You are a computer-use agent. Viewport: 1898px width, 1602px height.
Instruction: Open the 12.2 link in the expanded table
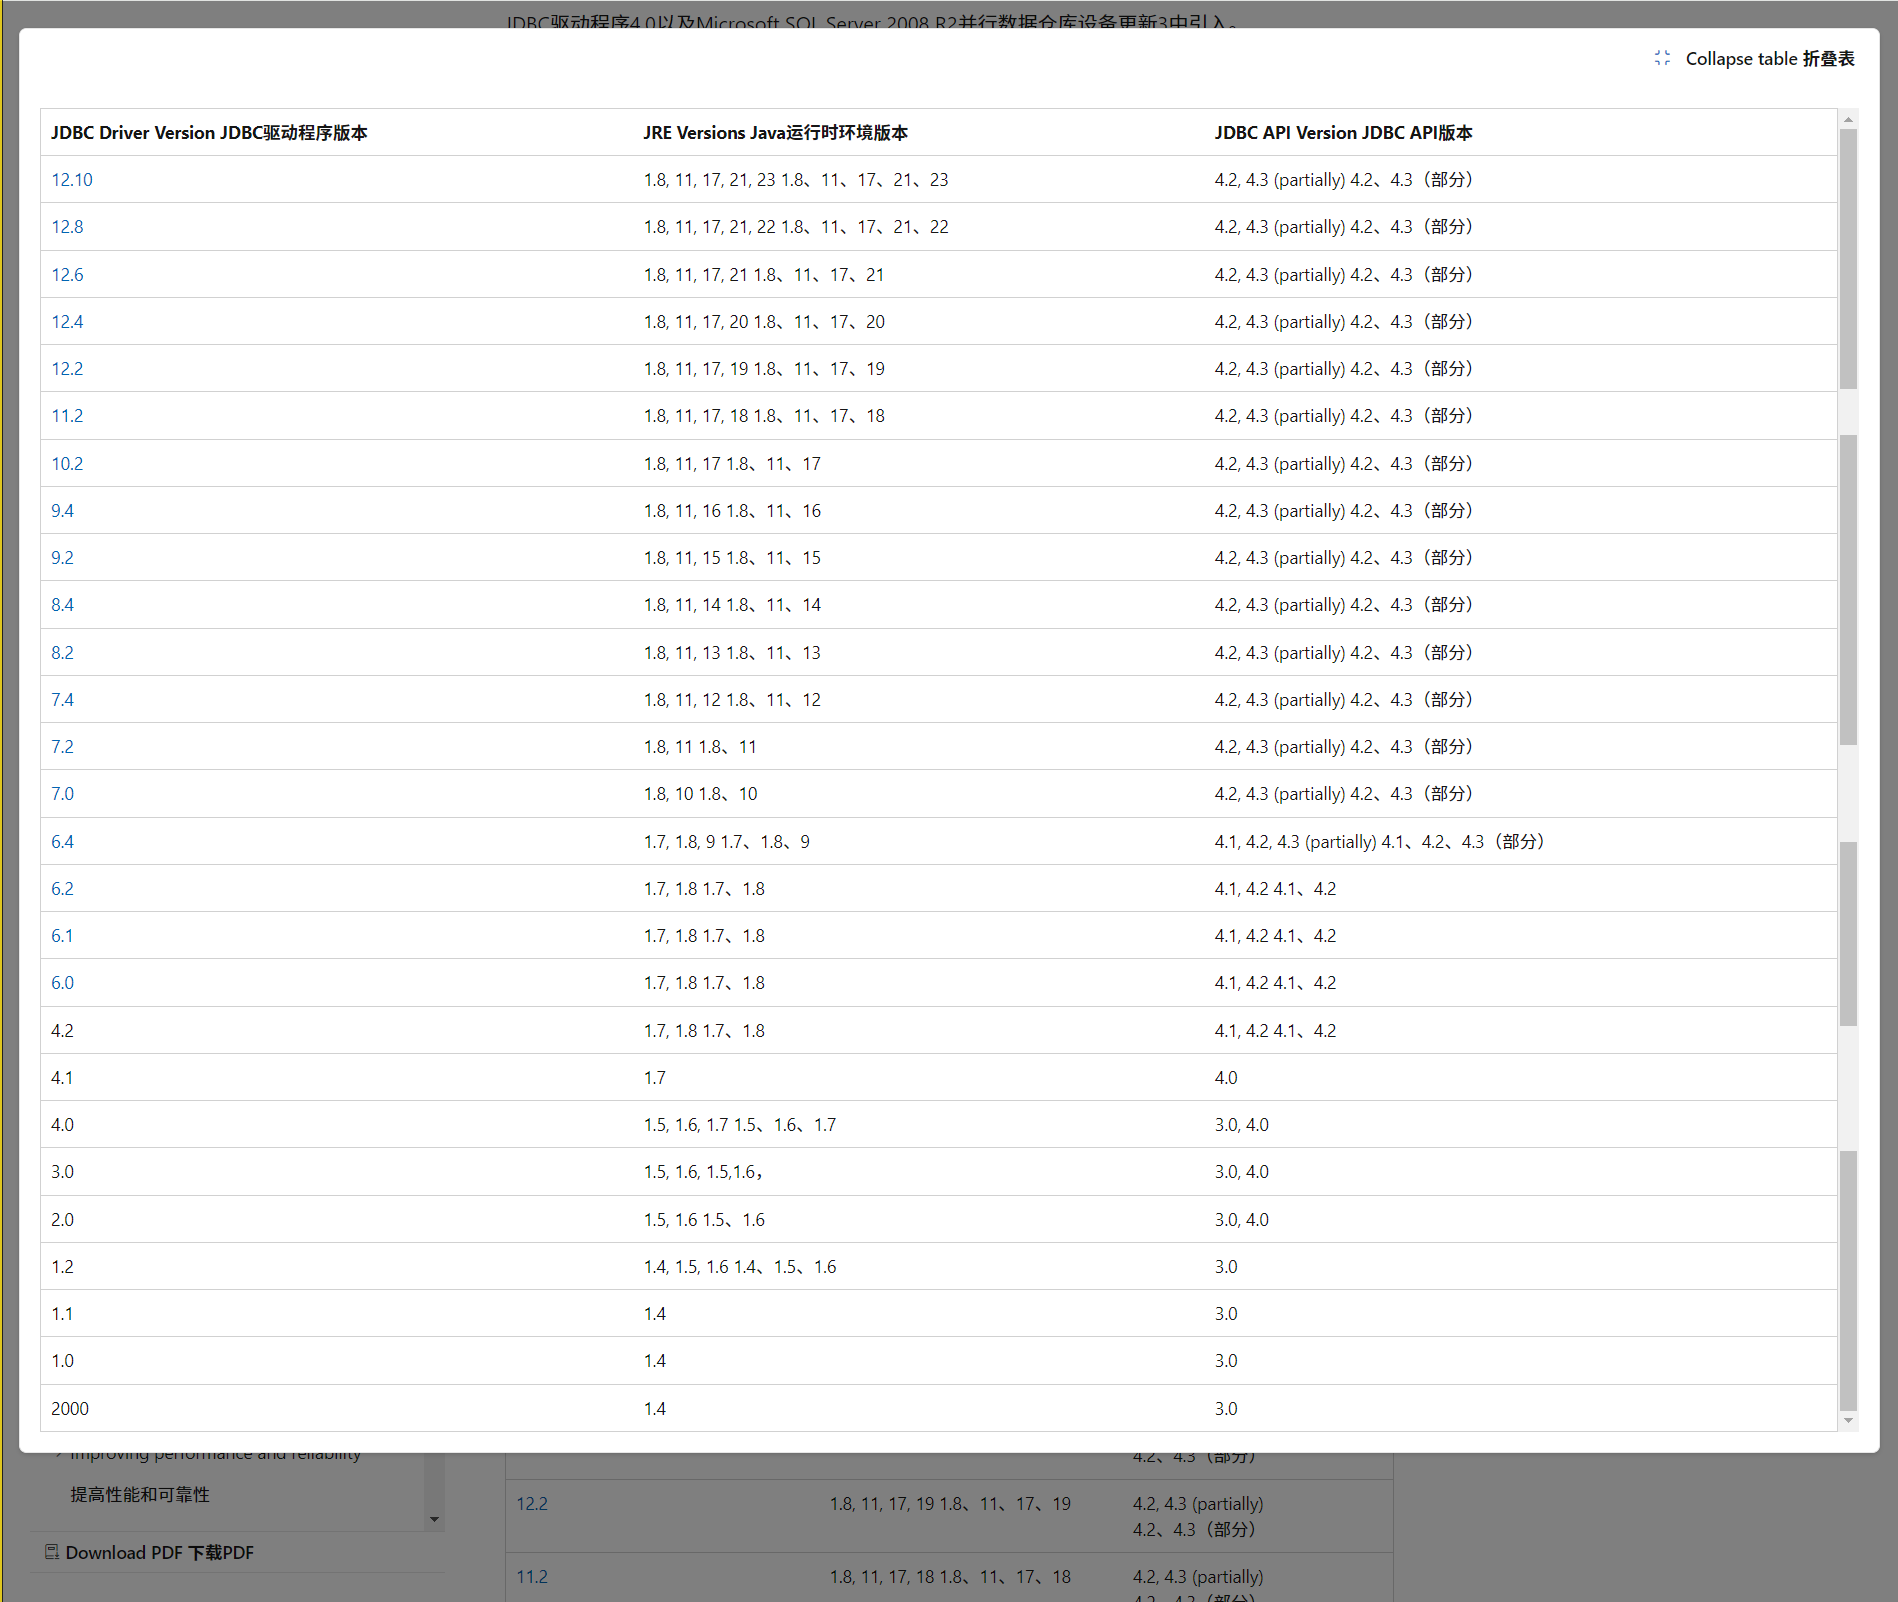pyautogui.click(x=67, y=369)
